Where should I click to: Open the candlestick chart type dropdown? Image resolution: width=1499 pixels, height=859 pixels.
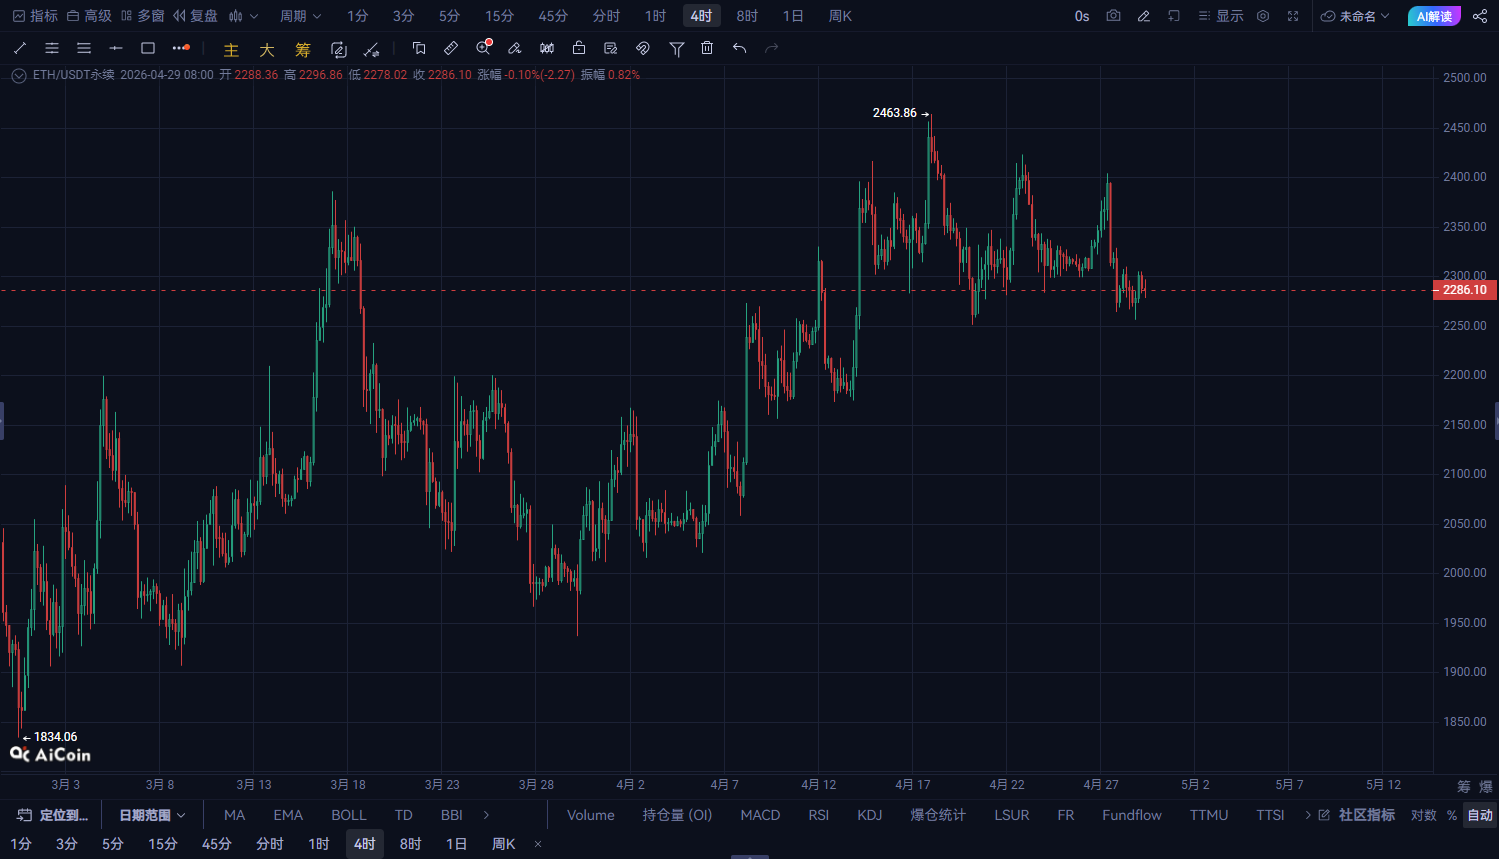[243, 16]
